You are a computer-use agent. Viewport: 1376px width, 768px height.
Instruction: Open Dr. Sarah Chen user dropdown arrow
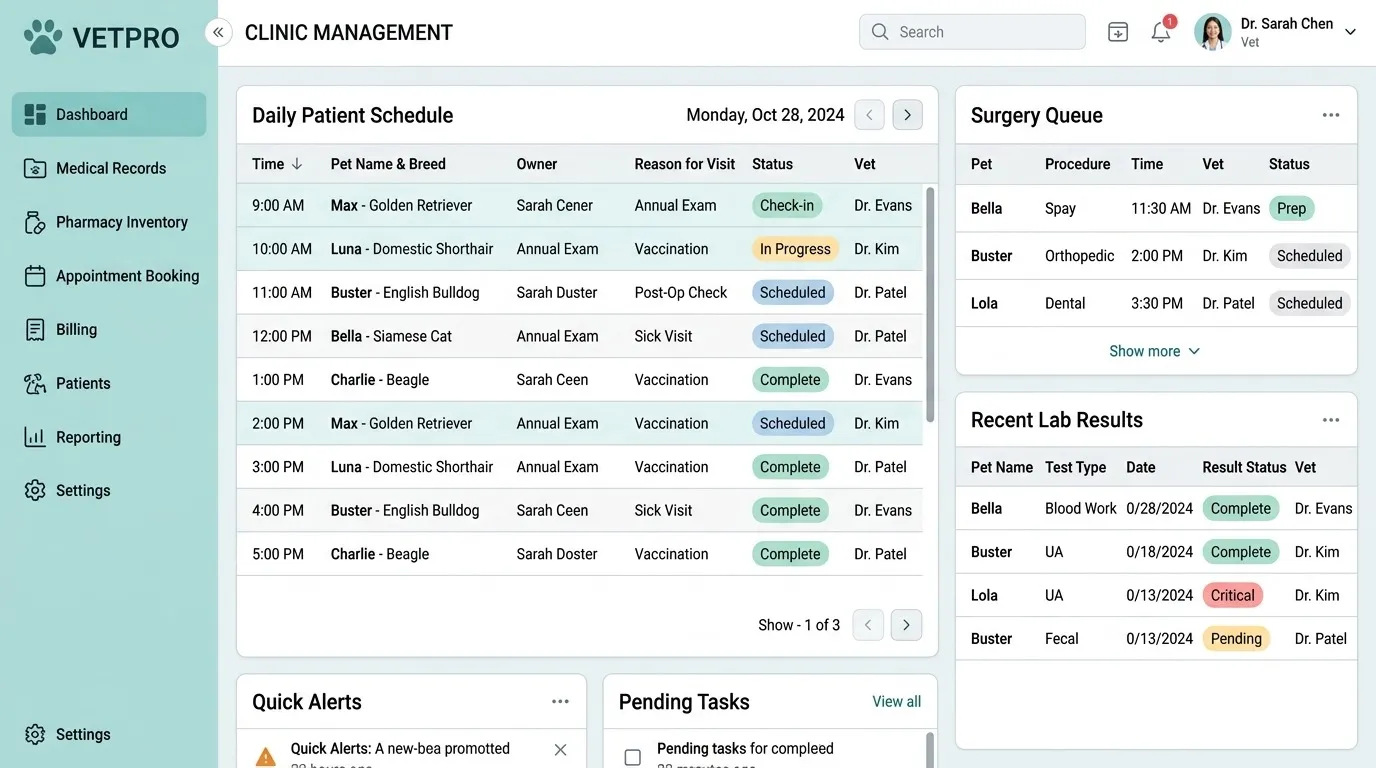(x=1350, y=32)
